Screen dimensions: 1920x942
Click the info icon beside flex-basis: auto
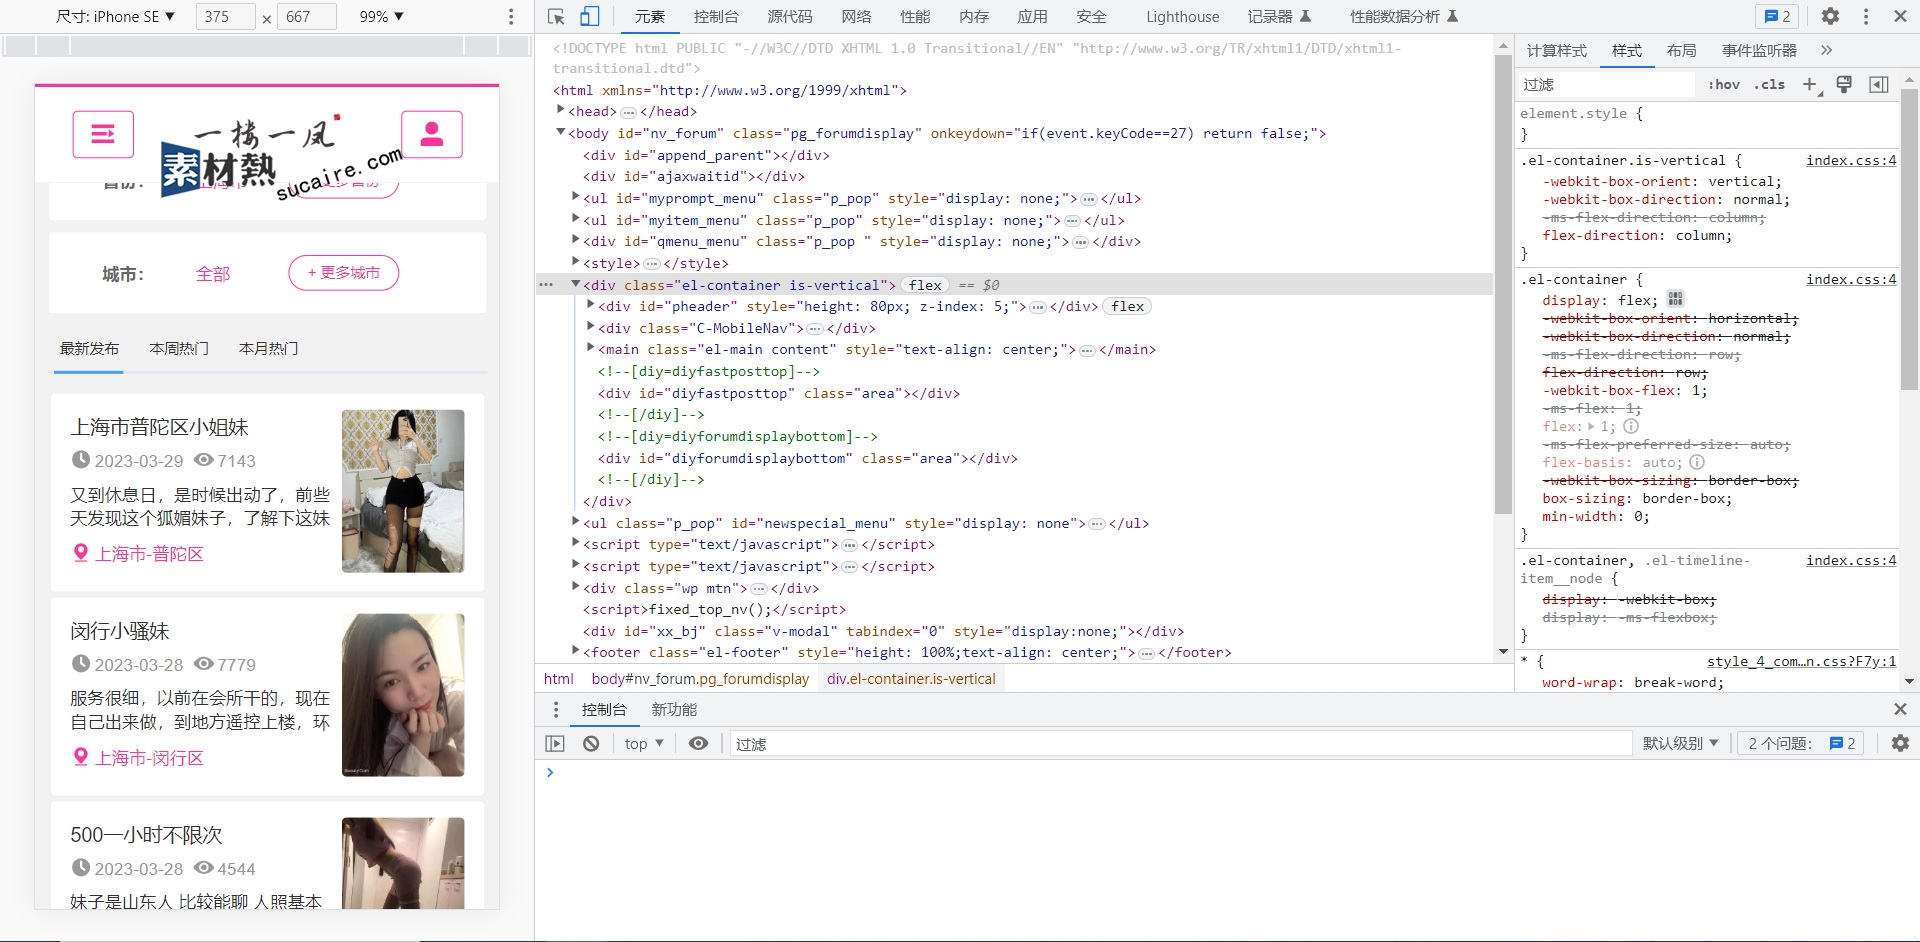pos(1697,462)
